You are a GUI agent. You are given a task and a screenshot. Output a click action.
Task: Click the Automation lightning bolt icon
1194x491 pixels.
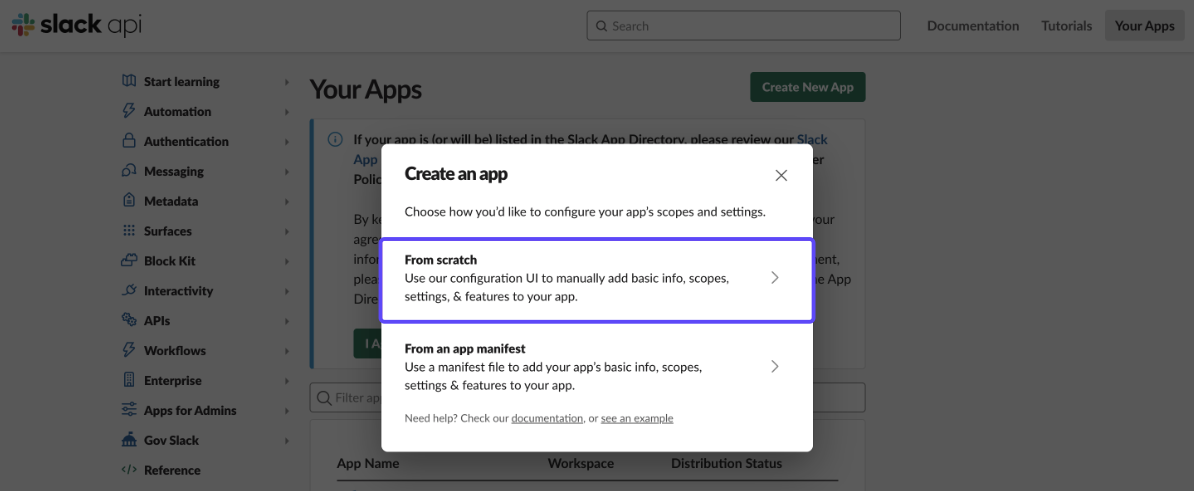point(129,111)
